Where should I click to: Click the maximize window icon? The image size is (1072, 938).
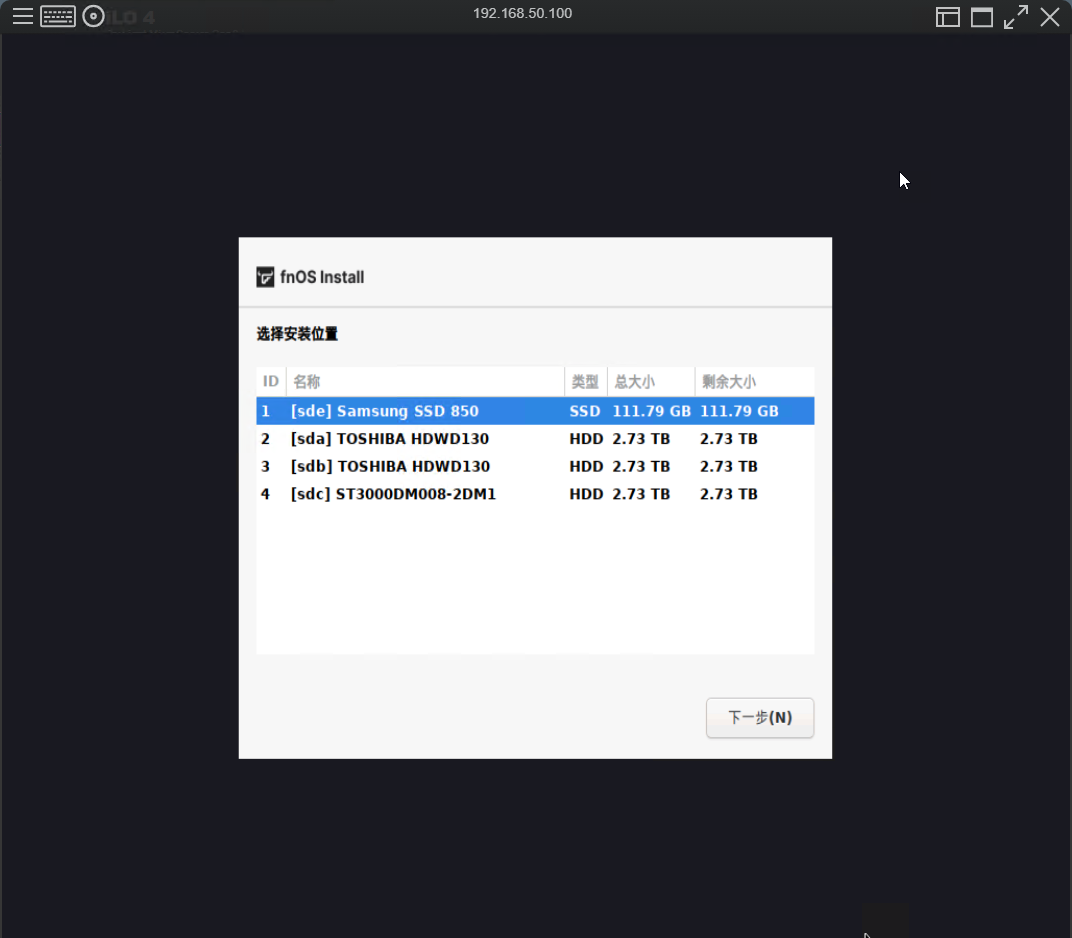[x=982, y=17]
